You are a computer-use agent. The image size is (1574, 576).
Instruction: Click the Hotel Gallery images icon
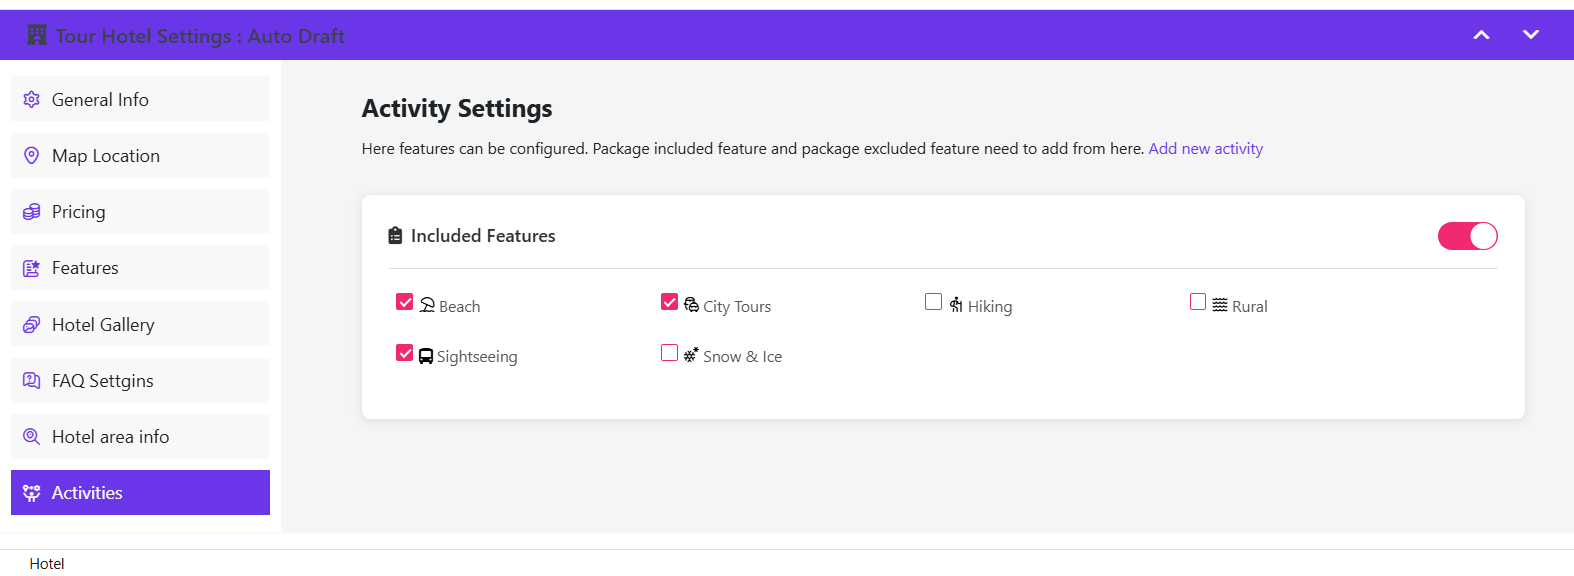(32, 325)
